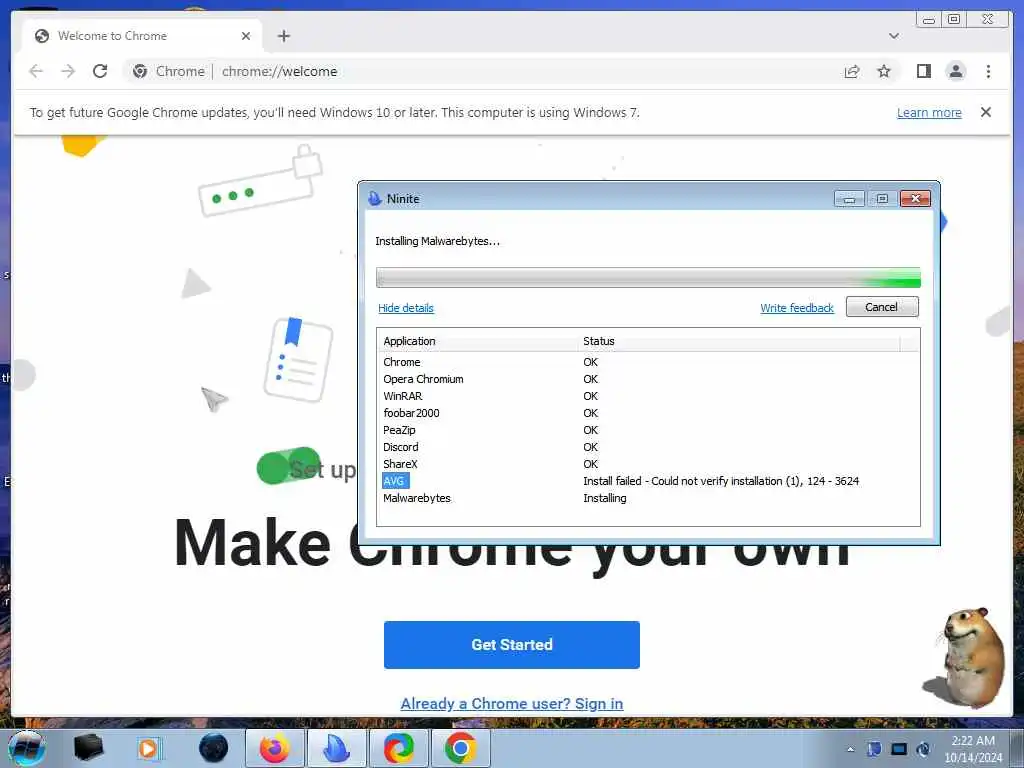Show hidden system tray icons
Screen dimensions: 1024x768
pyautogui.click(x=850, y=749)
